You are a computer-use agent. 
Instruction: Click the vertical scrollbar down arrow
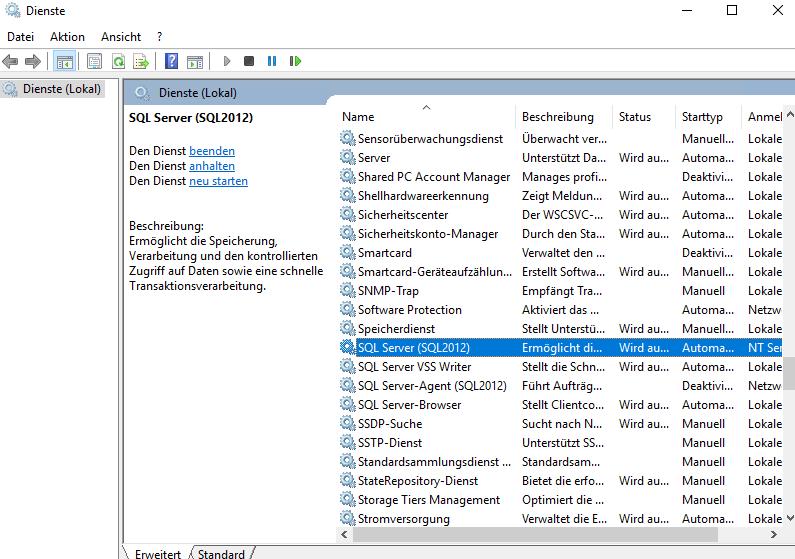pos(790,518)
